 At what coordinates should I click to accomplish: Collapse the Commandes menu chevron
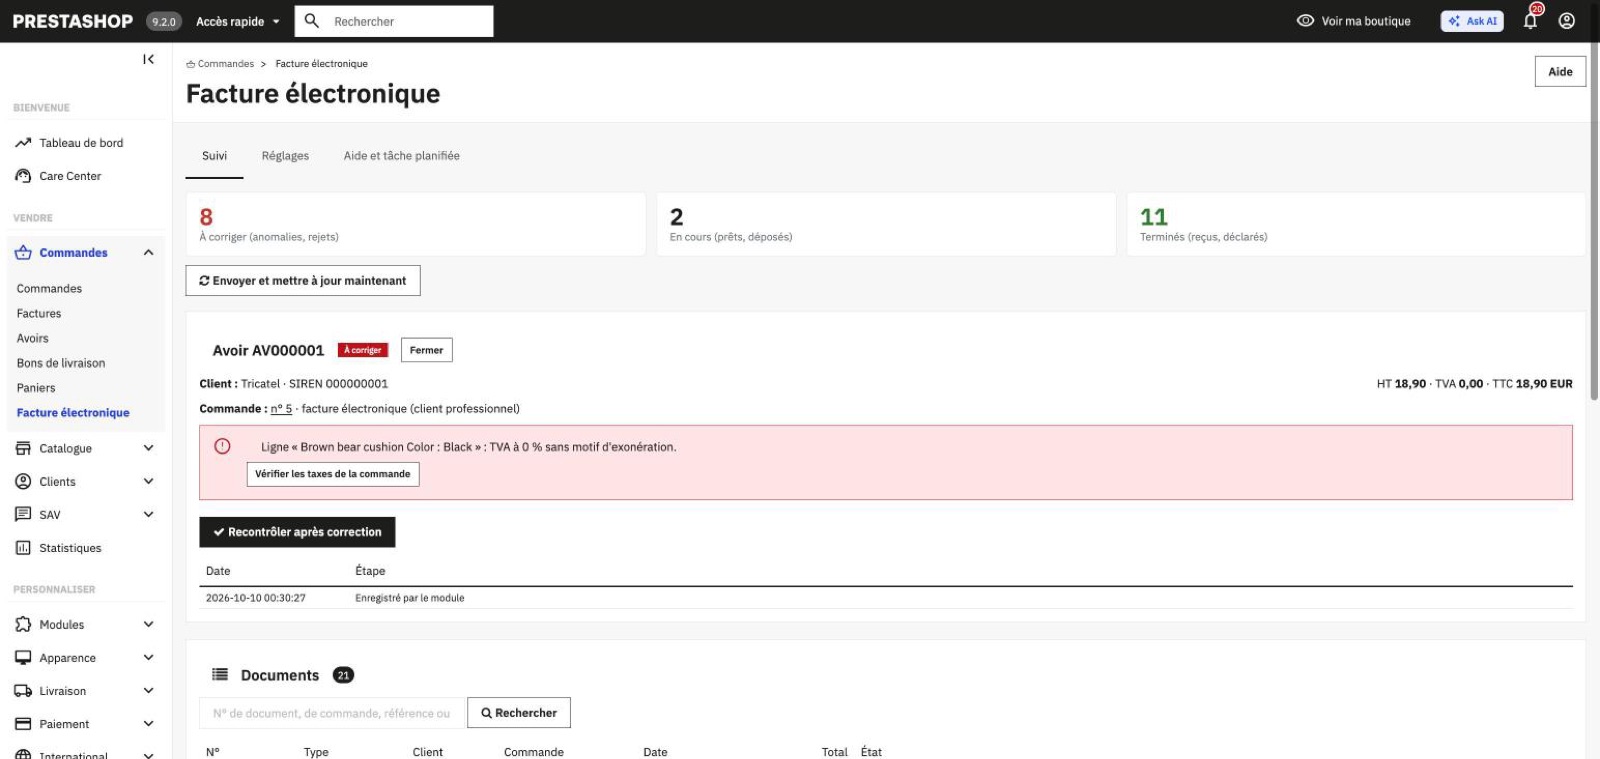pos(148,253)
